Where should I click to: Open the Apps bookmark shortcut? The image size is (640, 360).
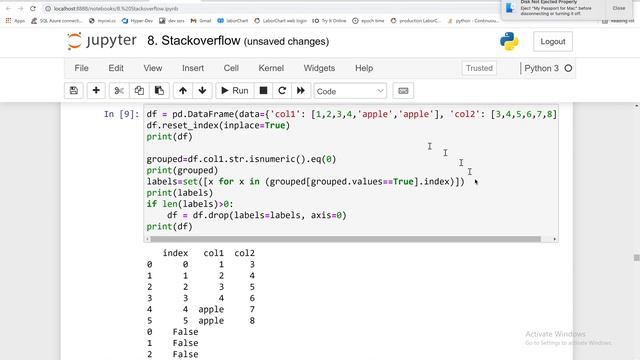[15, 20]
